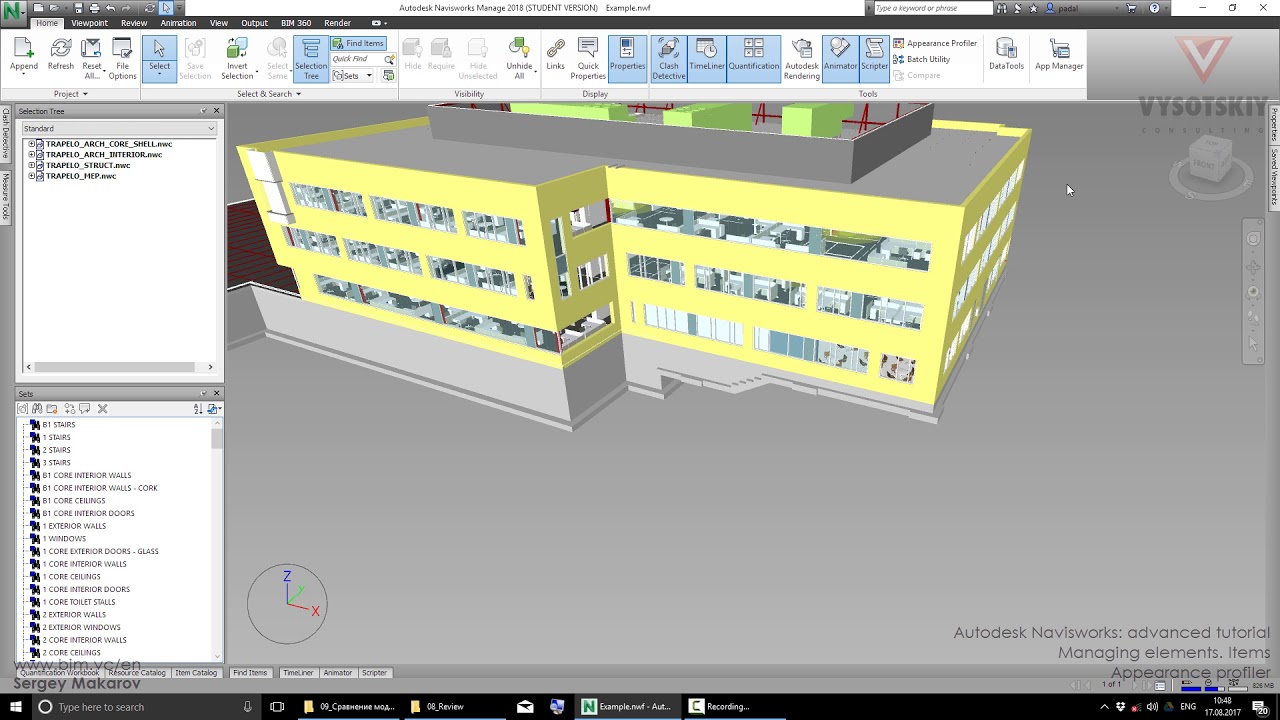Toggle Find Items window

358,43
